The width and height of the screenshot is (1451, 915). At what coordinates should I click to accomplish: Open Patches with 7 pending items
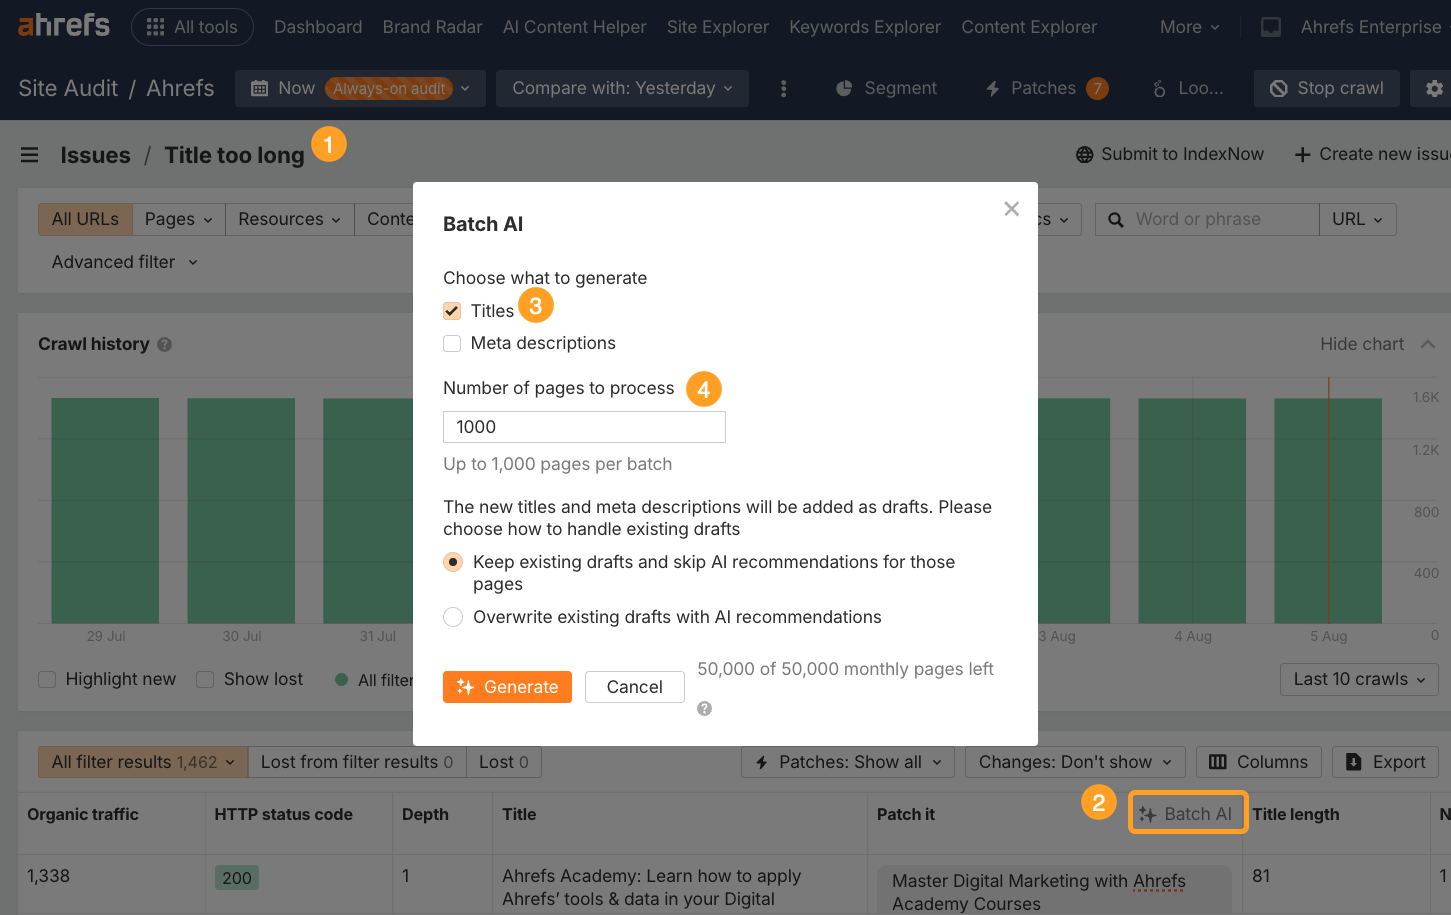click(1044, 88)
